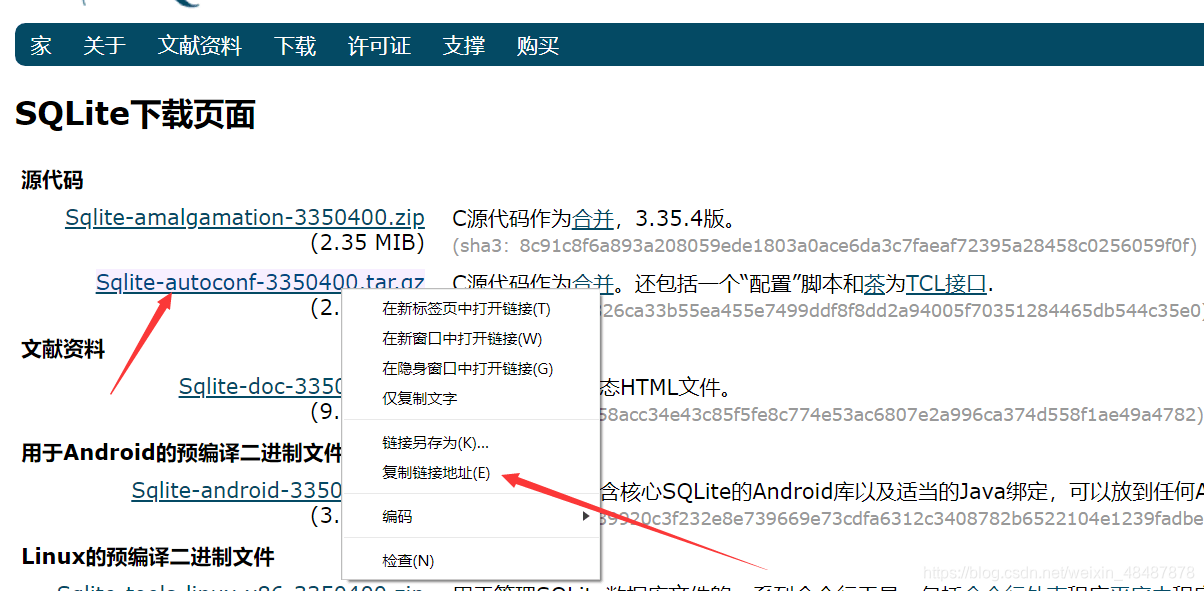This screenshot has height=591, width=1204.
Task: Click the 茶 hyperlink in the text
Action: click(x=876, y=282)
